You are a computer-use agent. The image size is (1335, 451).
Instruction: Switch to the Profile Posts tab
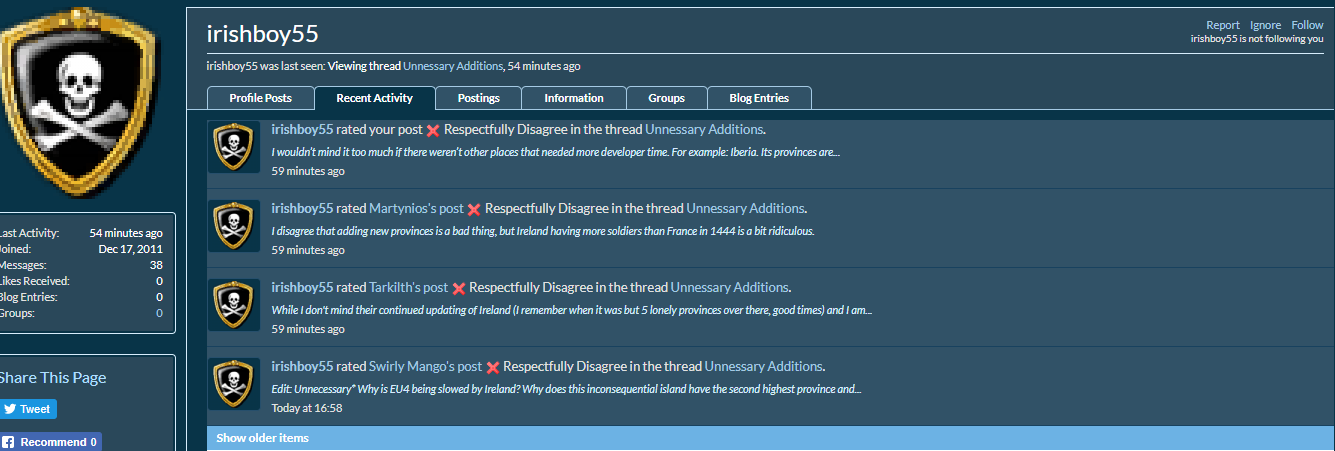(x=260, y=98)
